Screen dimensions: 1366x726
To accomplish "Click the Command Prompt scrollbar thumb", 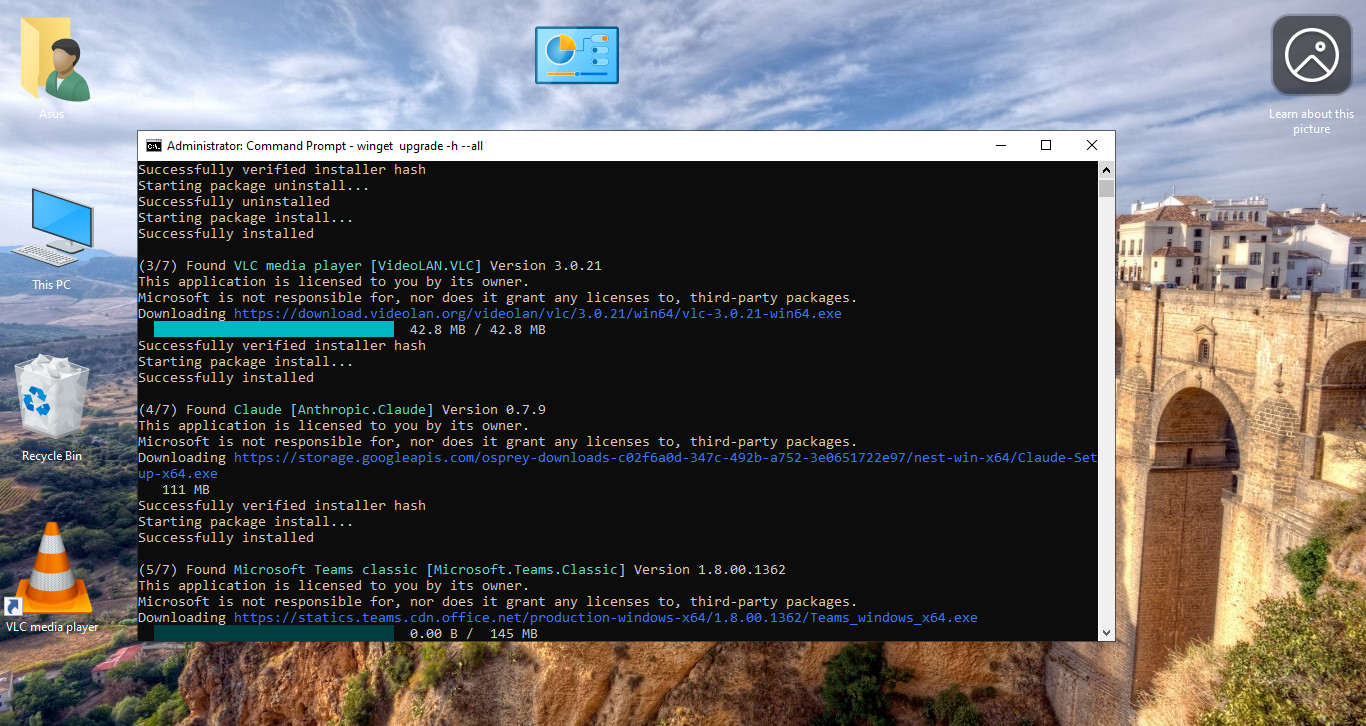I will pos(1106,188).
